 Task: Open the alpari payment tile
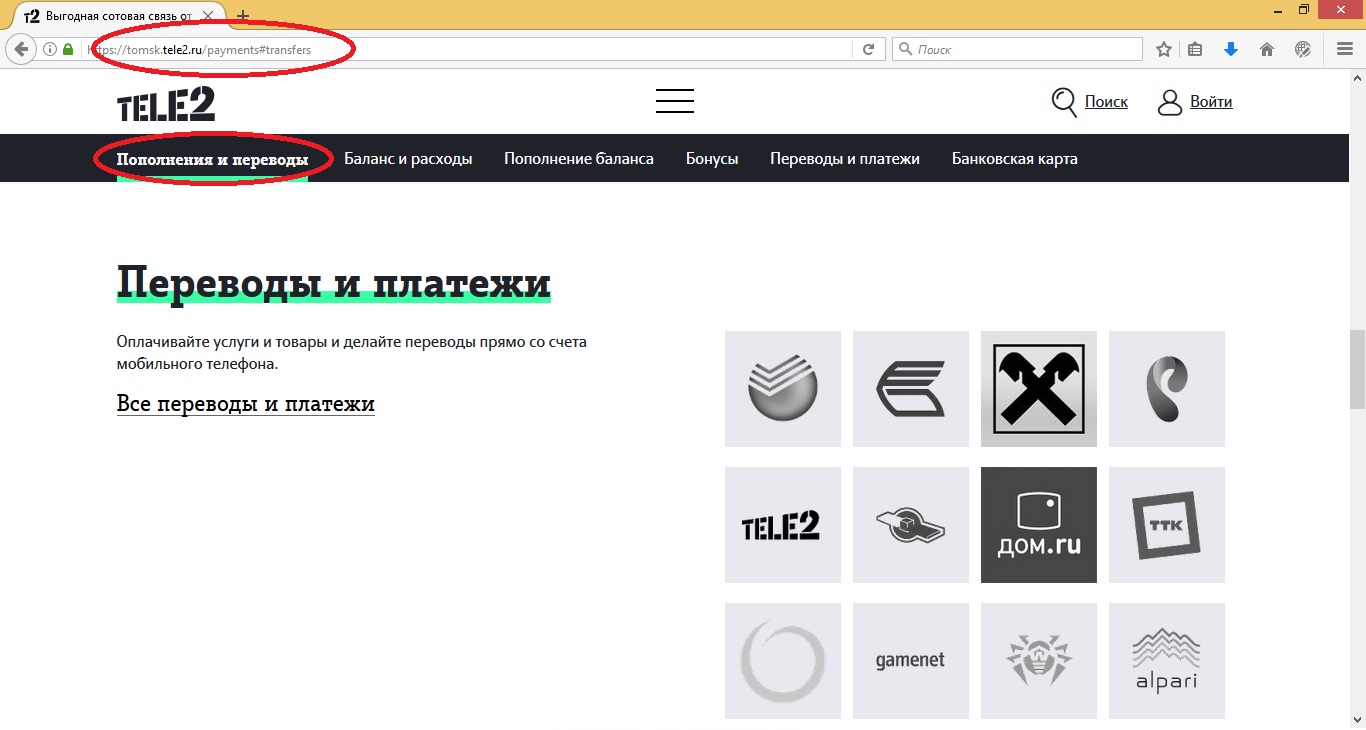1166,660
